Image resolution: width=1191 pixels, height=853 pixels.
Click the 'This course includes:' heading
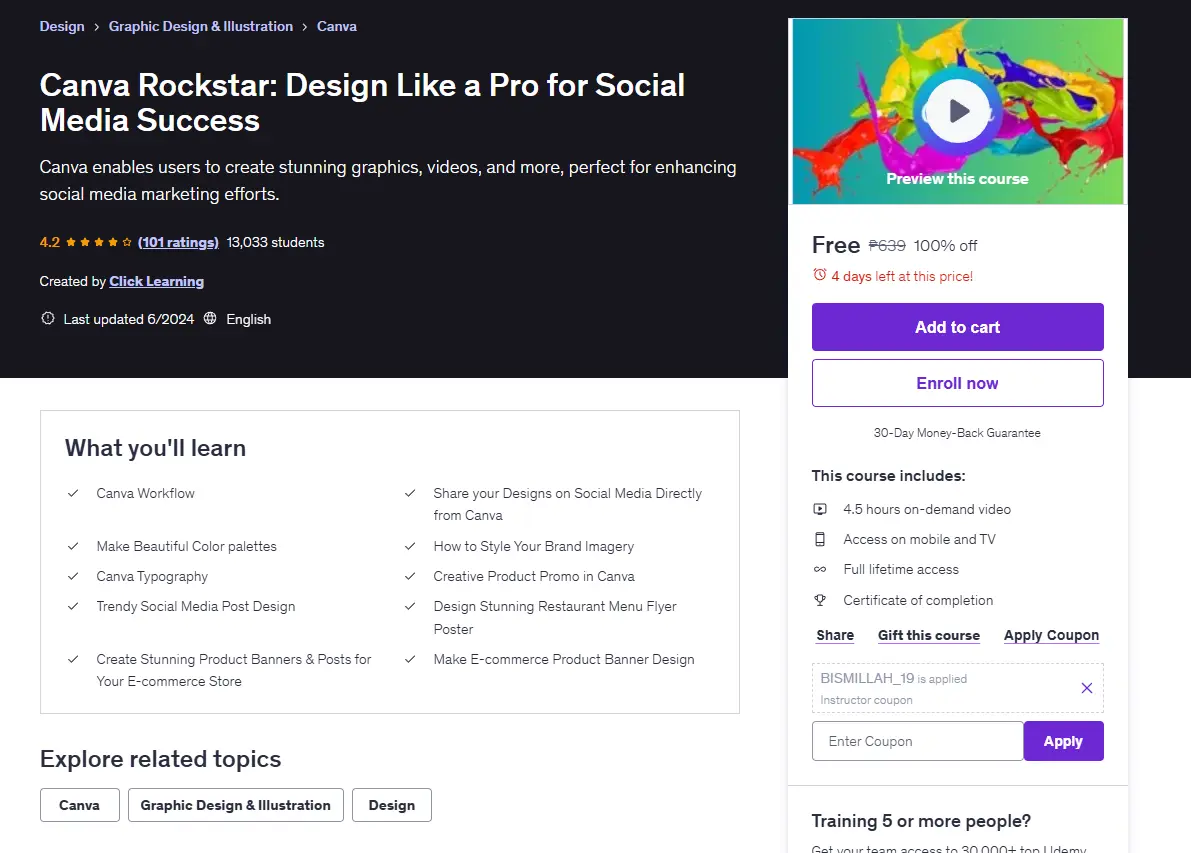888,475
